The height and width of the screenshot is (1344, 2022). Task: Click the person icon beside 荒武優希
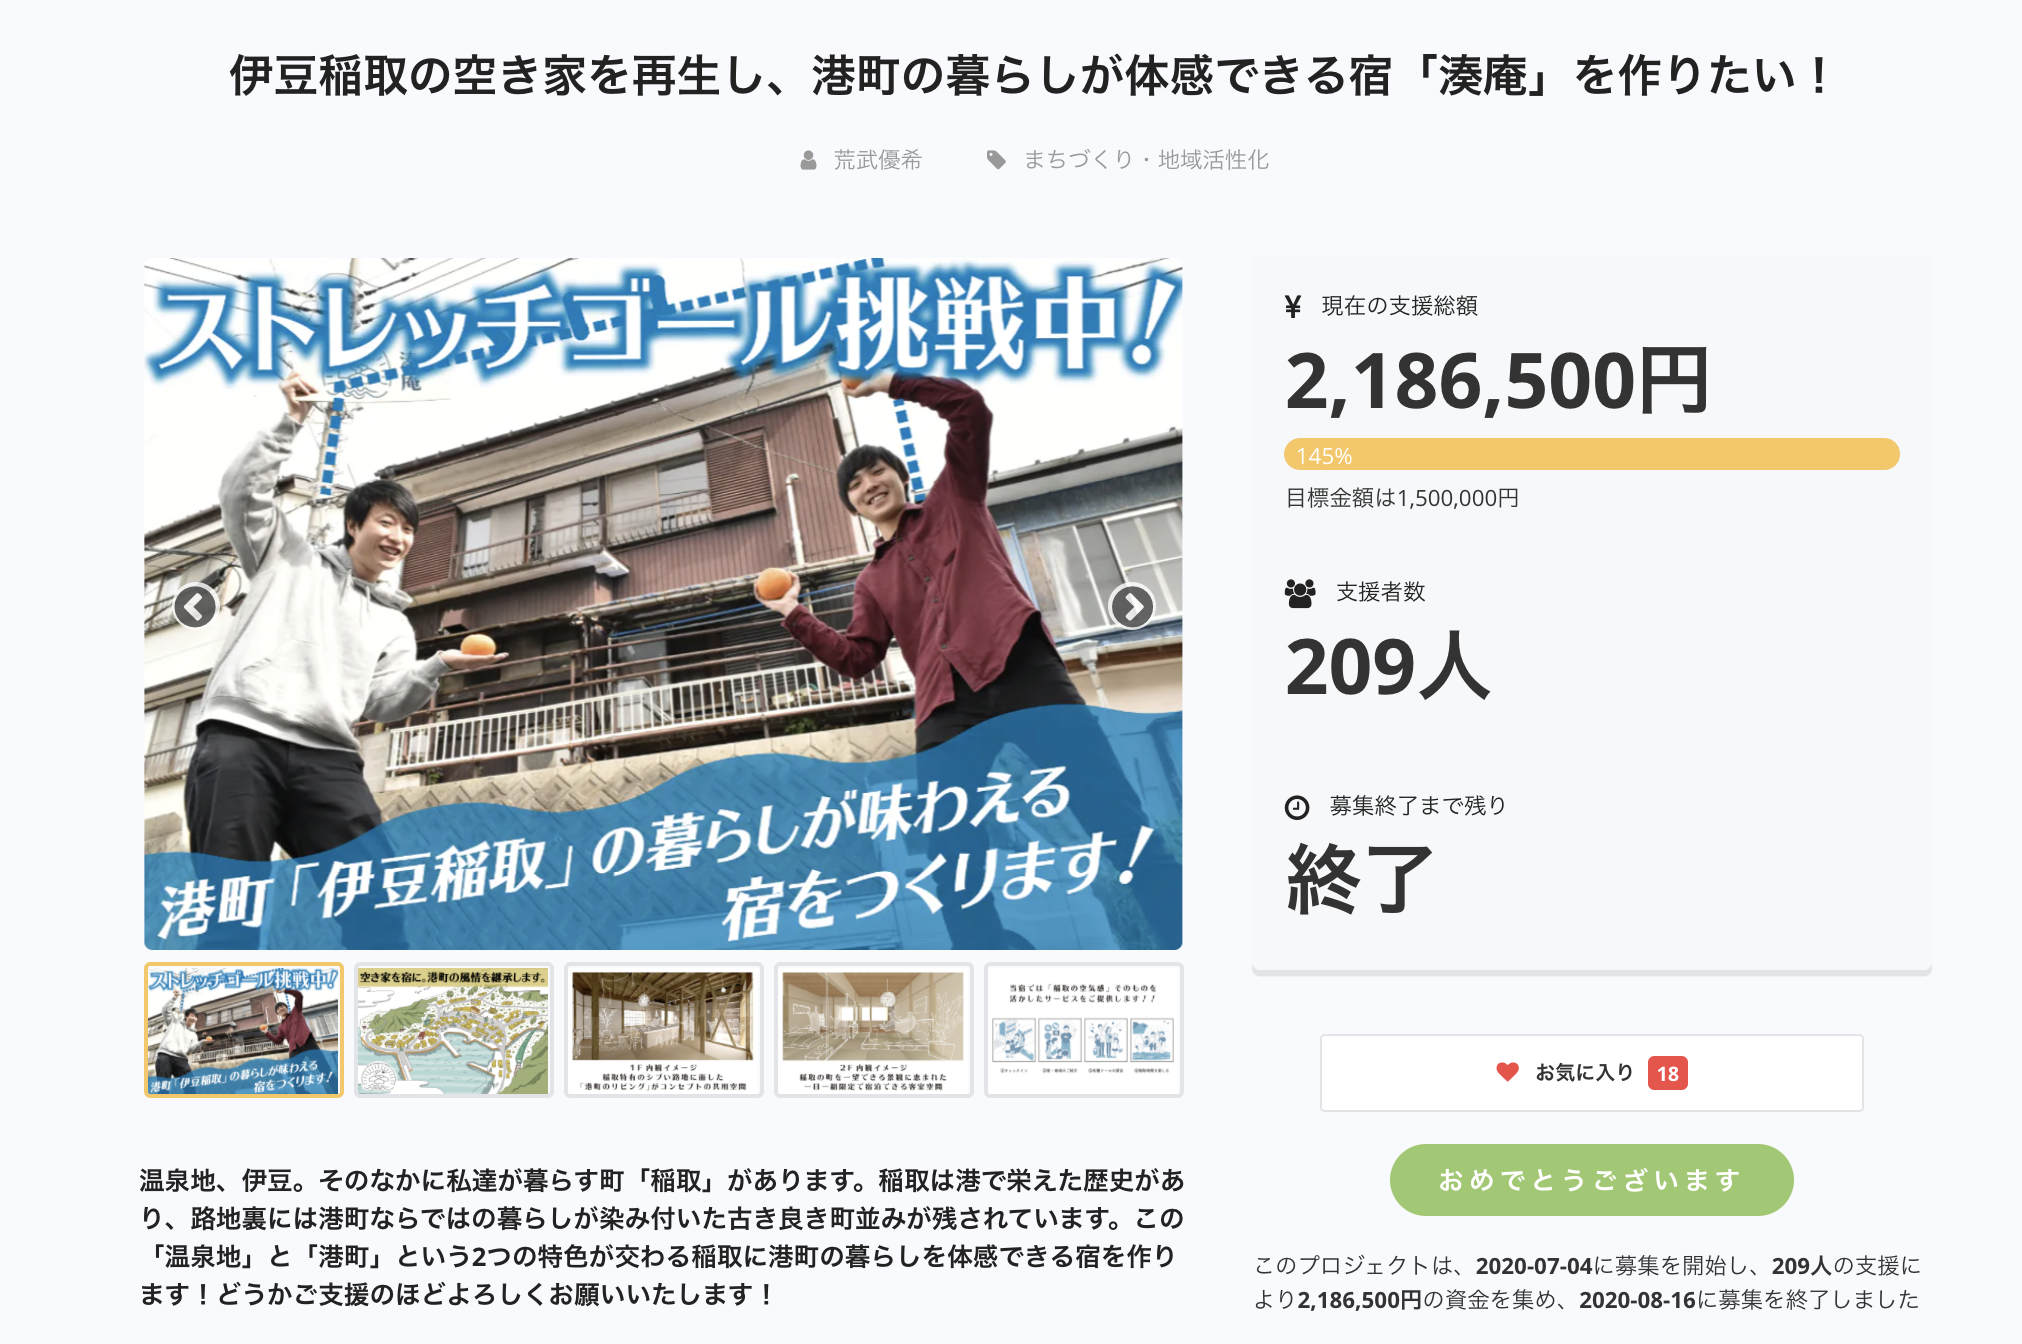click(808, 160)
